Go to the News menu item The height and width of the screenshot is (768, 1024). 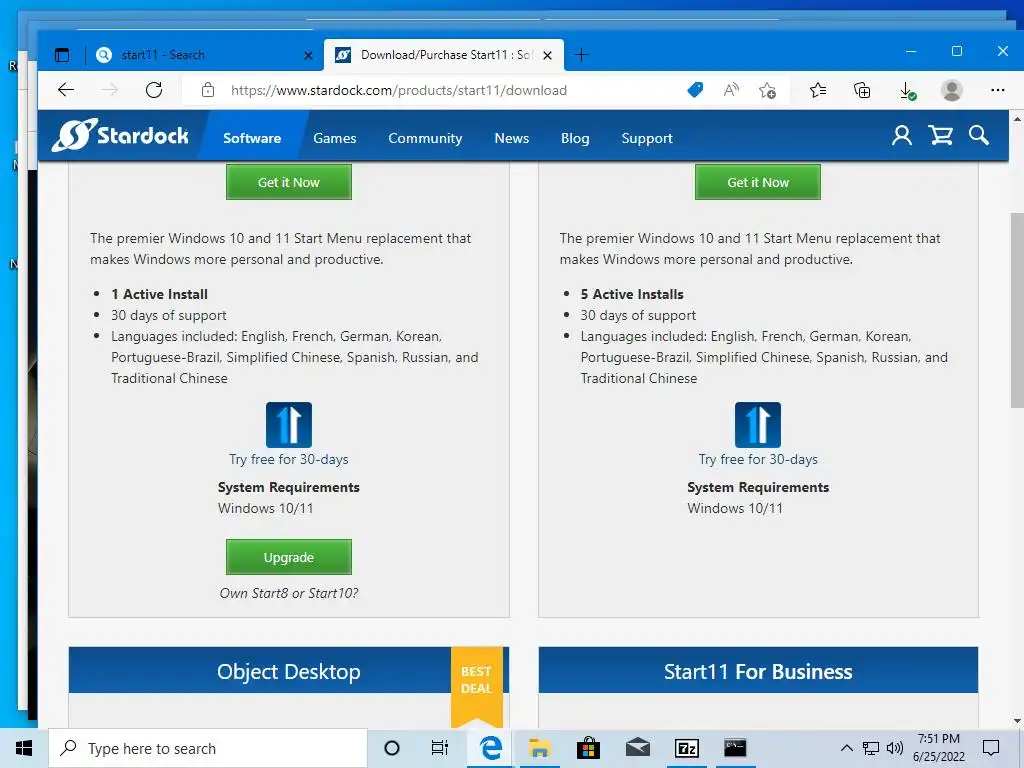(x=511, y=138)
